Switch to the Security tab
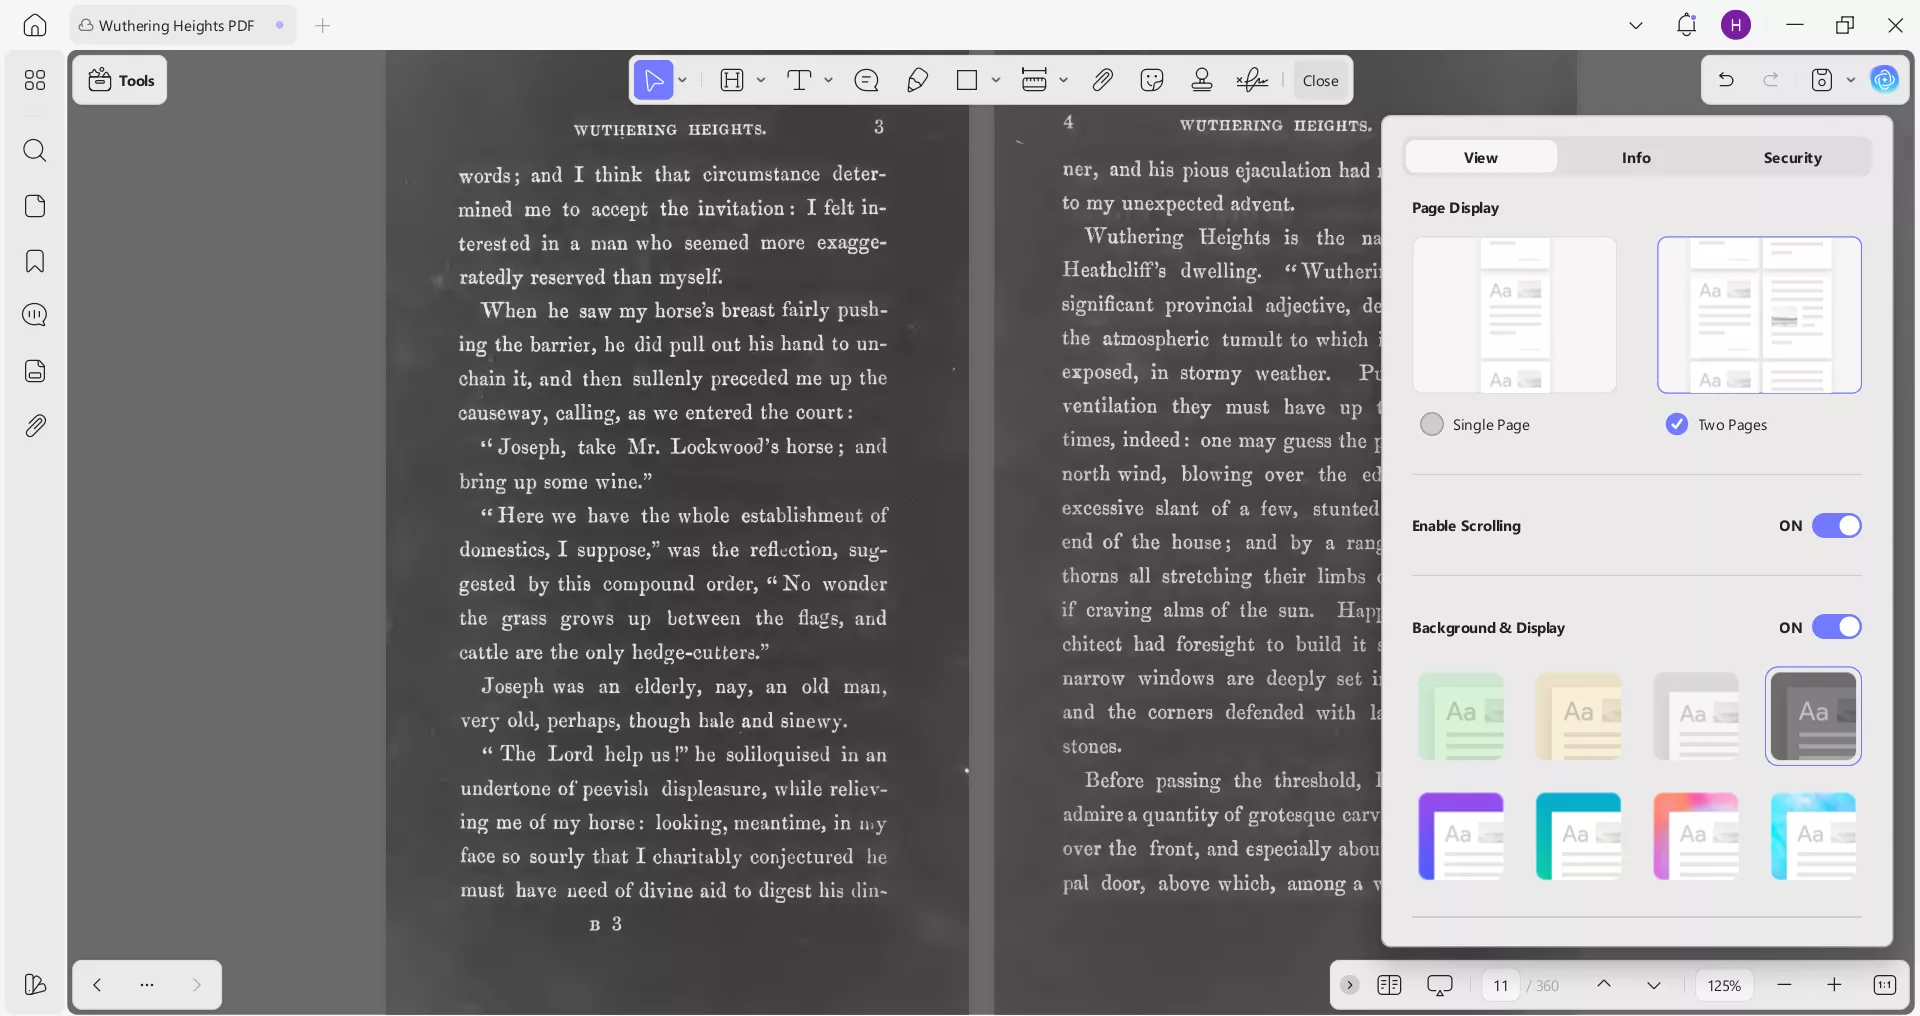This screenshot has width=1920, height=1016. 1792,157
